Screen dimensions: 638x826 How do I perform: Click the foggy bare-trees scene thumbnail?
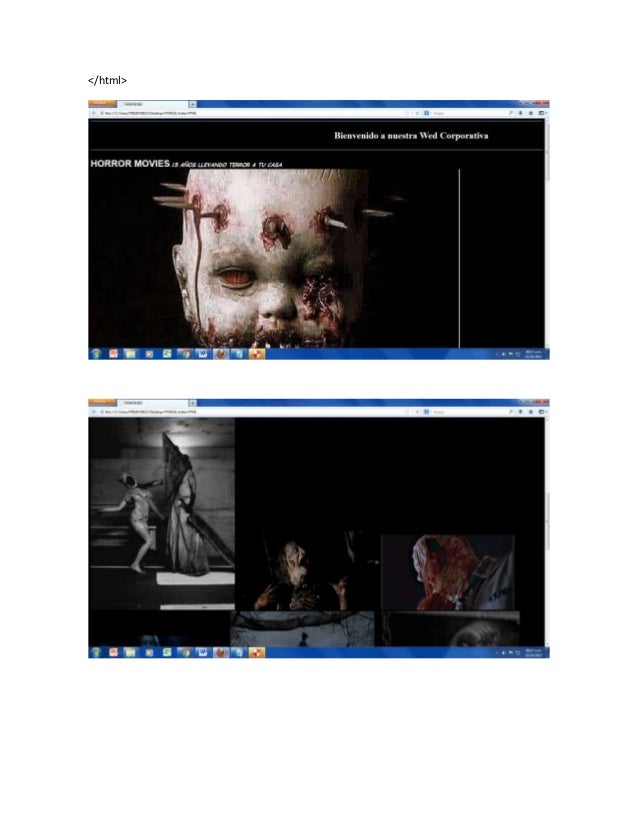click(302, 629)
